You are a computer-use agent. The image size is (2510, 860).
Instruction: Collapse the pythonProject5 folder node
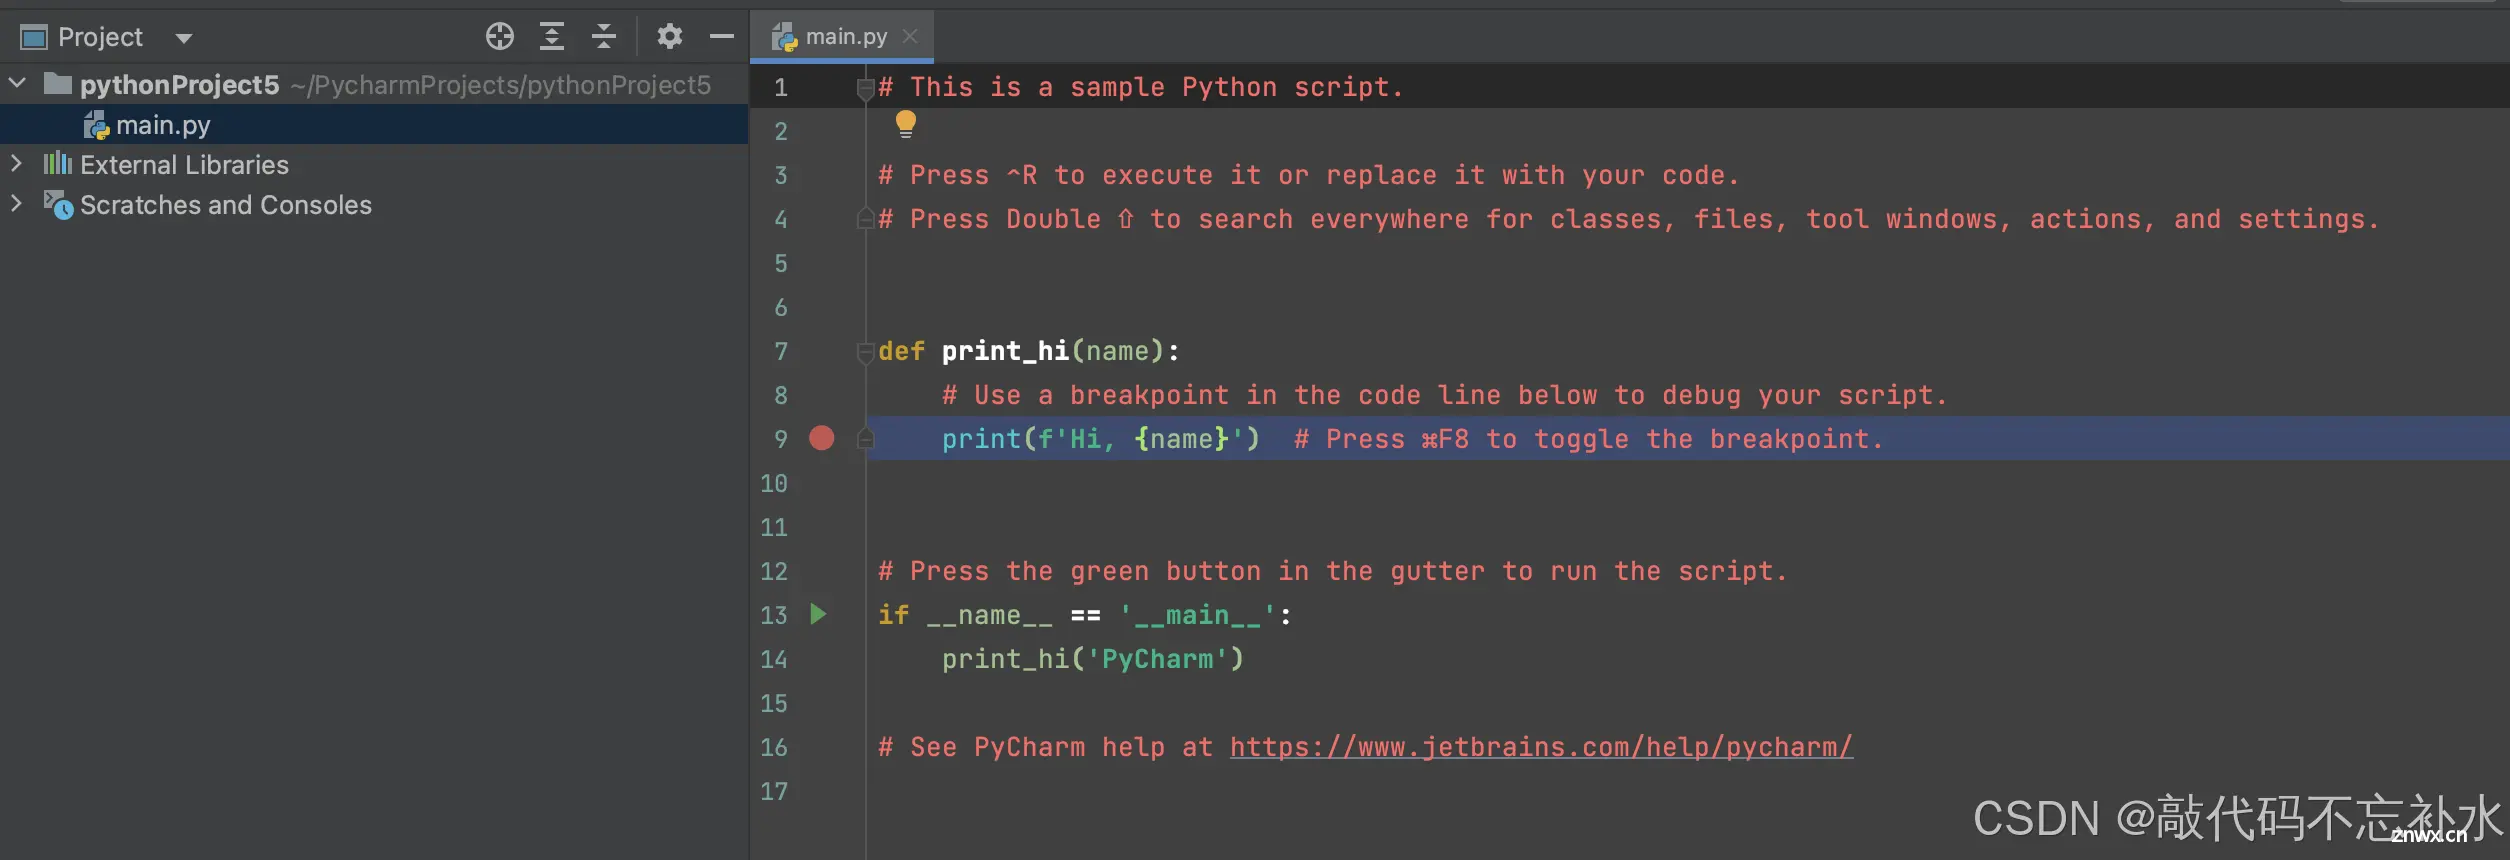(x=17, y=83)
